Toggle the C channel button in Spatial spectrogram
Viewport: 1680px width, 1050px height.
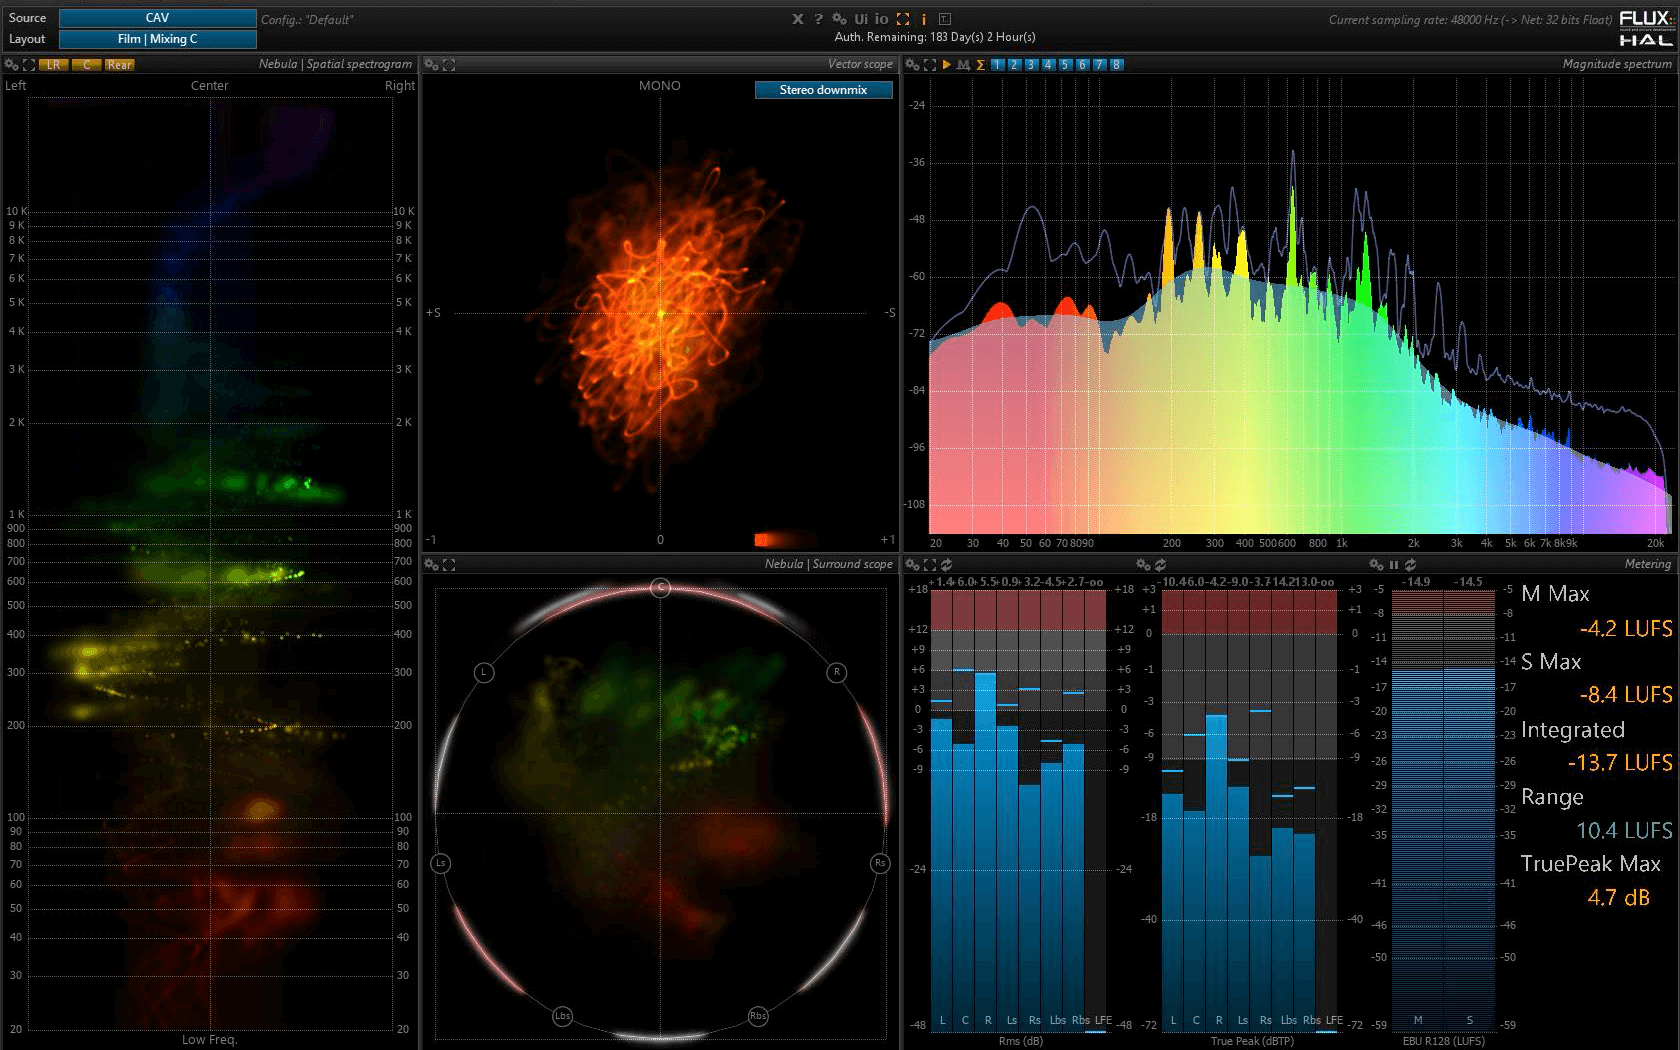click(x=87, y=65)
